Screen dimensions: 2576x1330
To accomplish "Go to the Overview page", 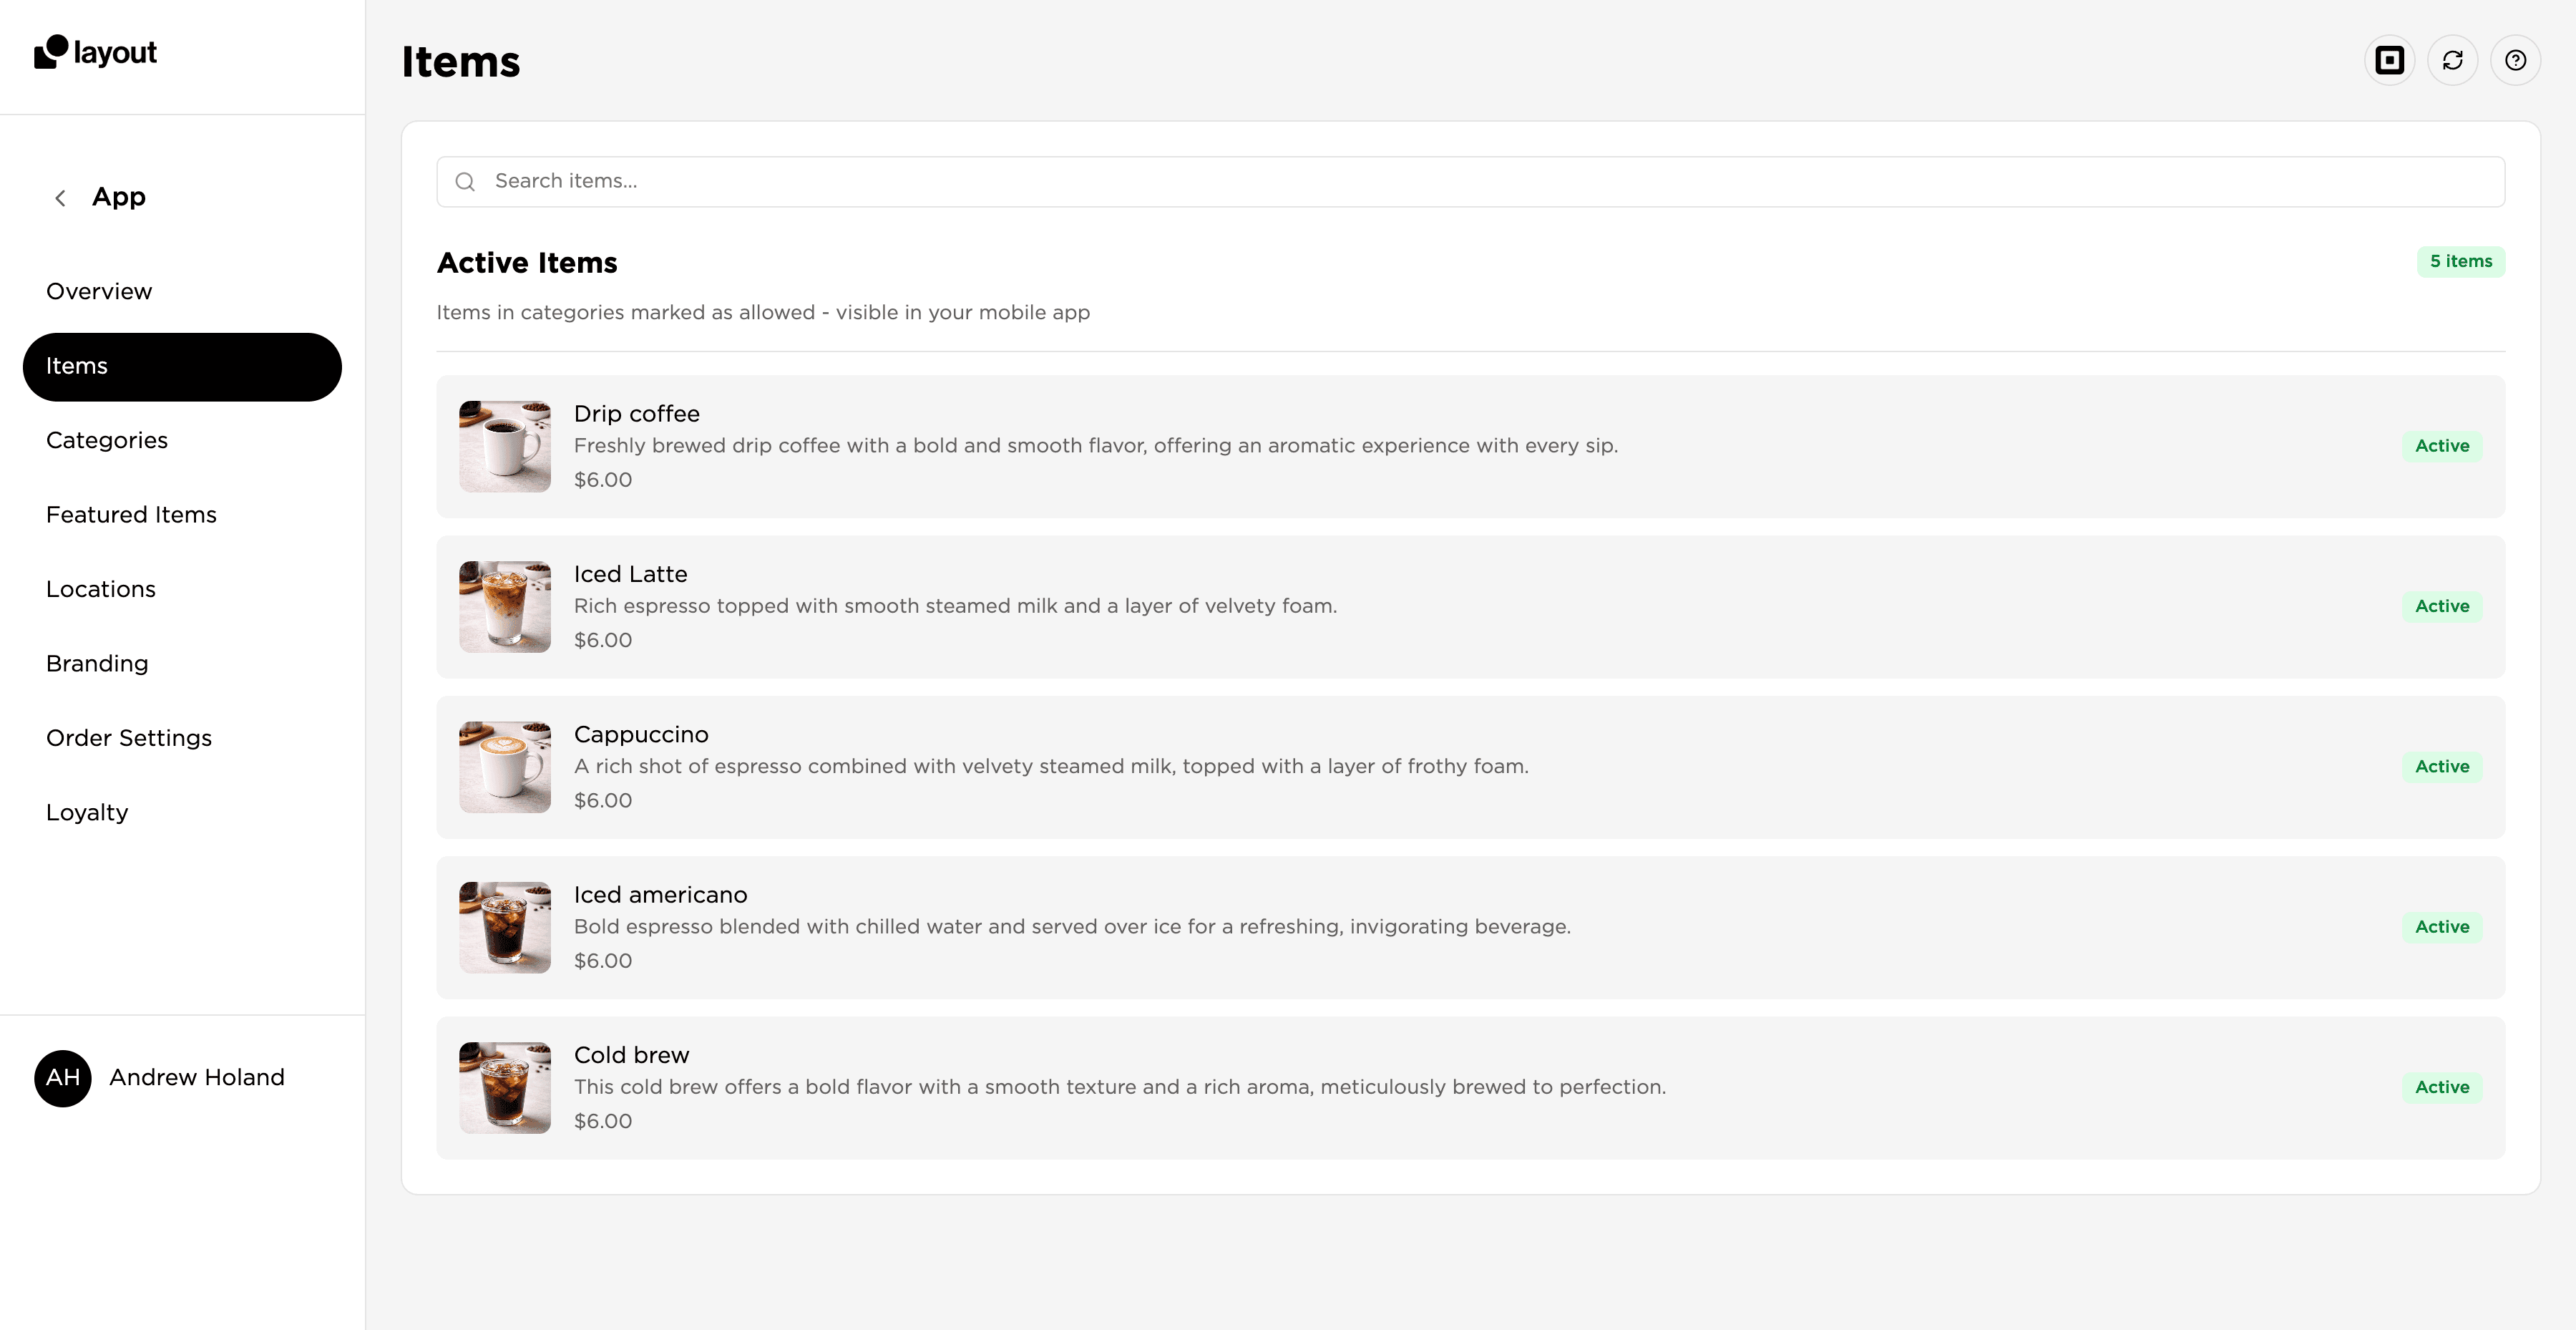I will [99, 291].
